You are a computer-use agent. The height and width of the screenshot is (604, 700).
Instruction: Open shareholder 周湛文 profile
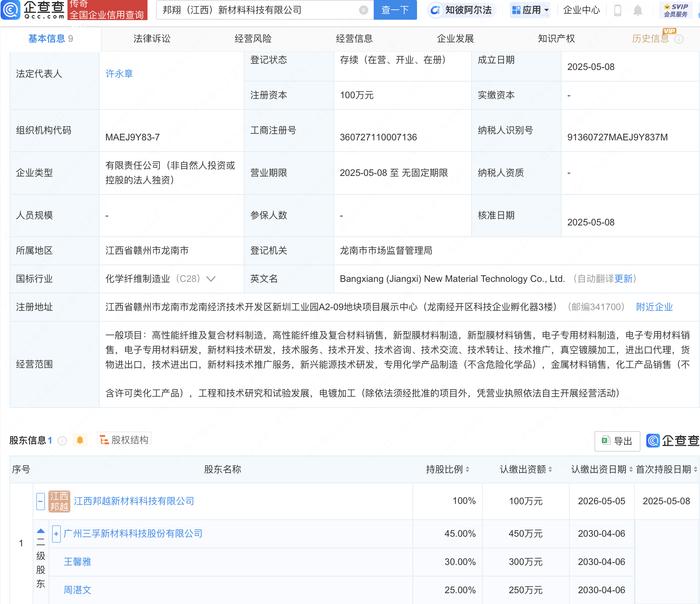(77, 590)
